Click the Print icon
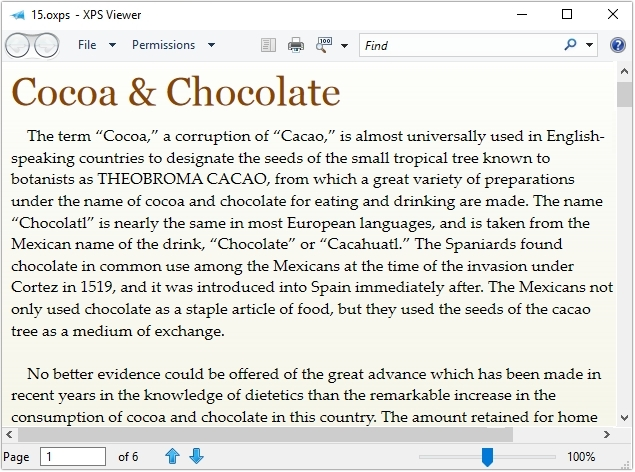The width and height of the screenshot is (635, 472). [296, 45]
